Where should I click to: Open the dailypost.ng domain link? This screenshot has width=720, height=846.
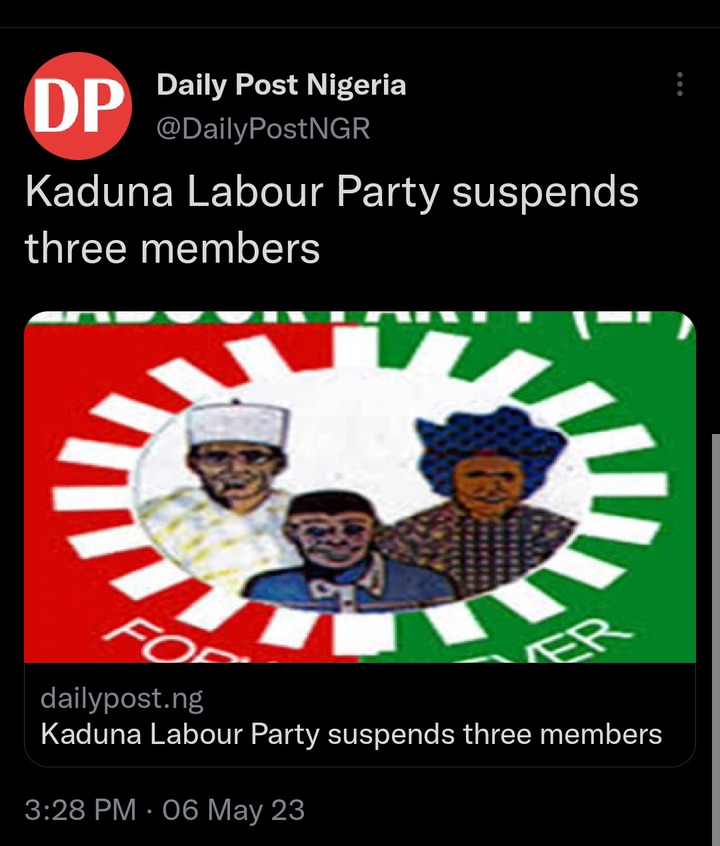click(122, 699)
